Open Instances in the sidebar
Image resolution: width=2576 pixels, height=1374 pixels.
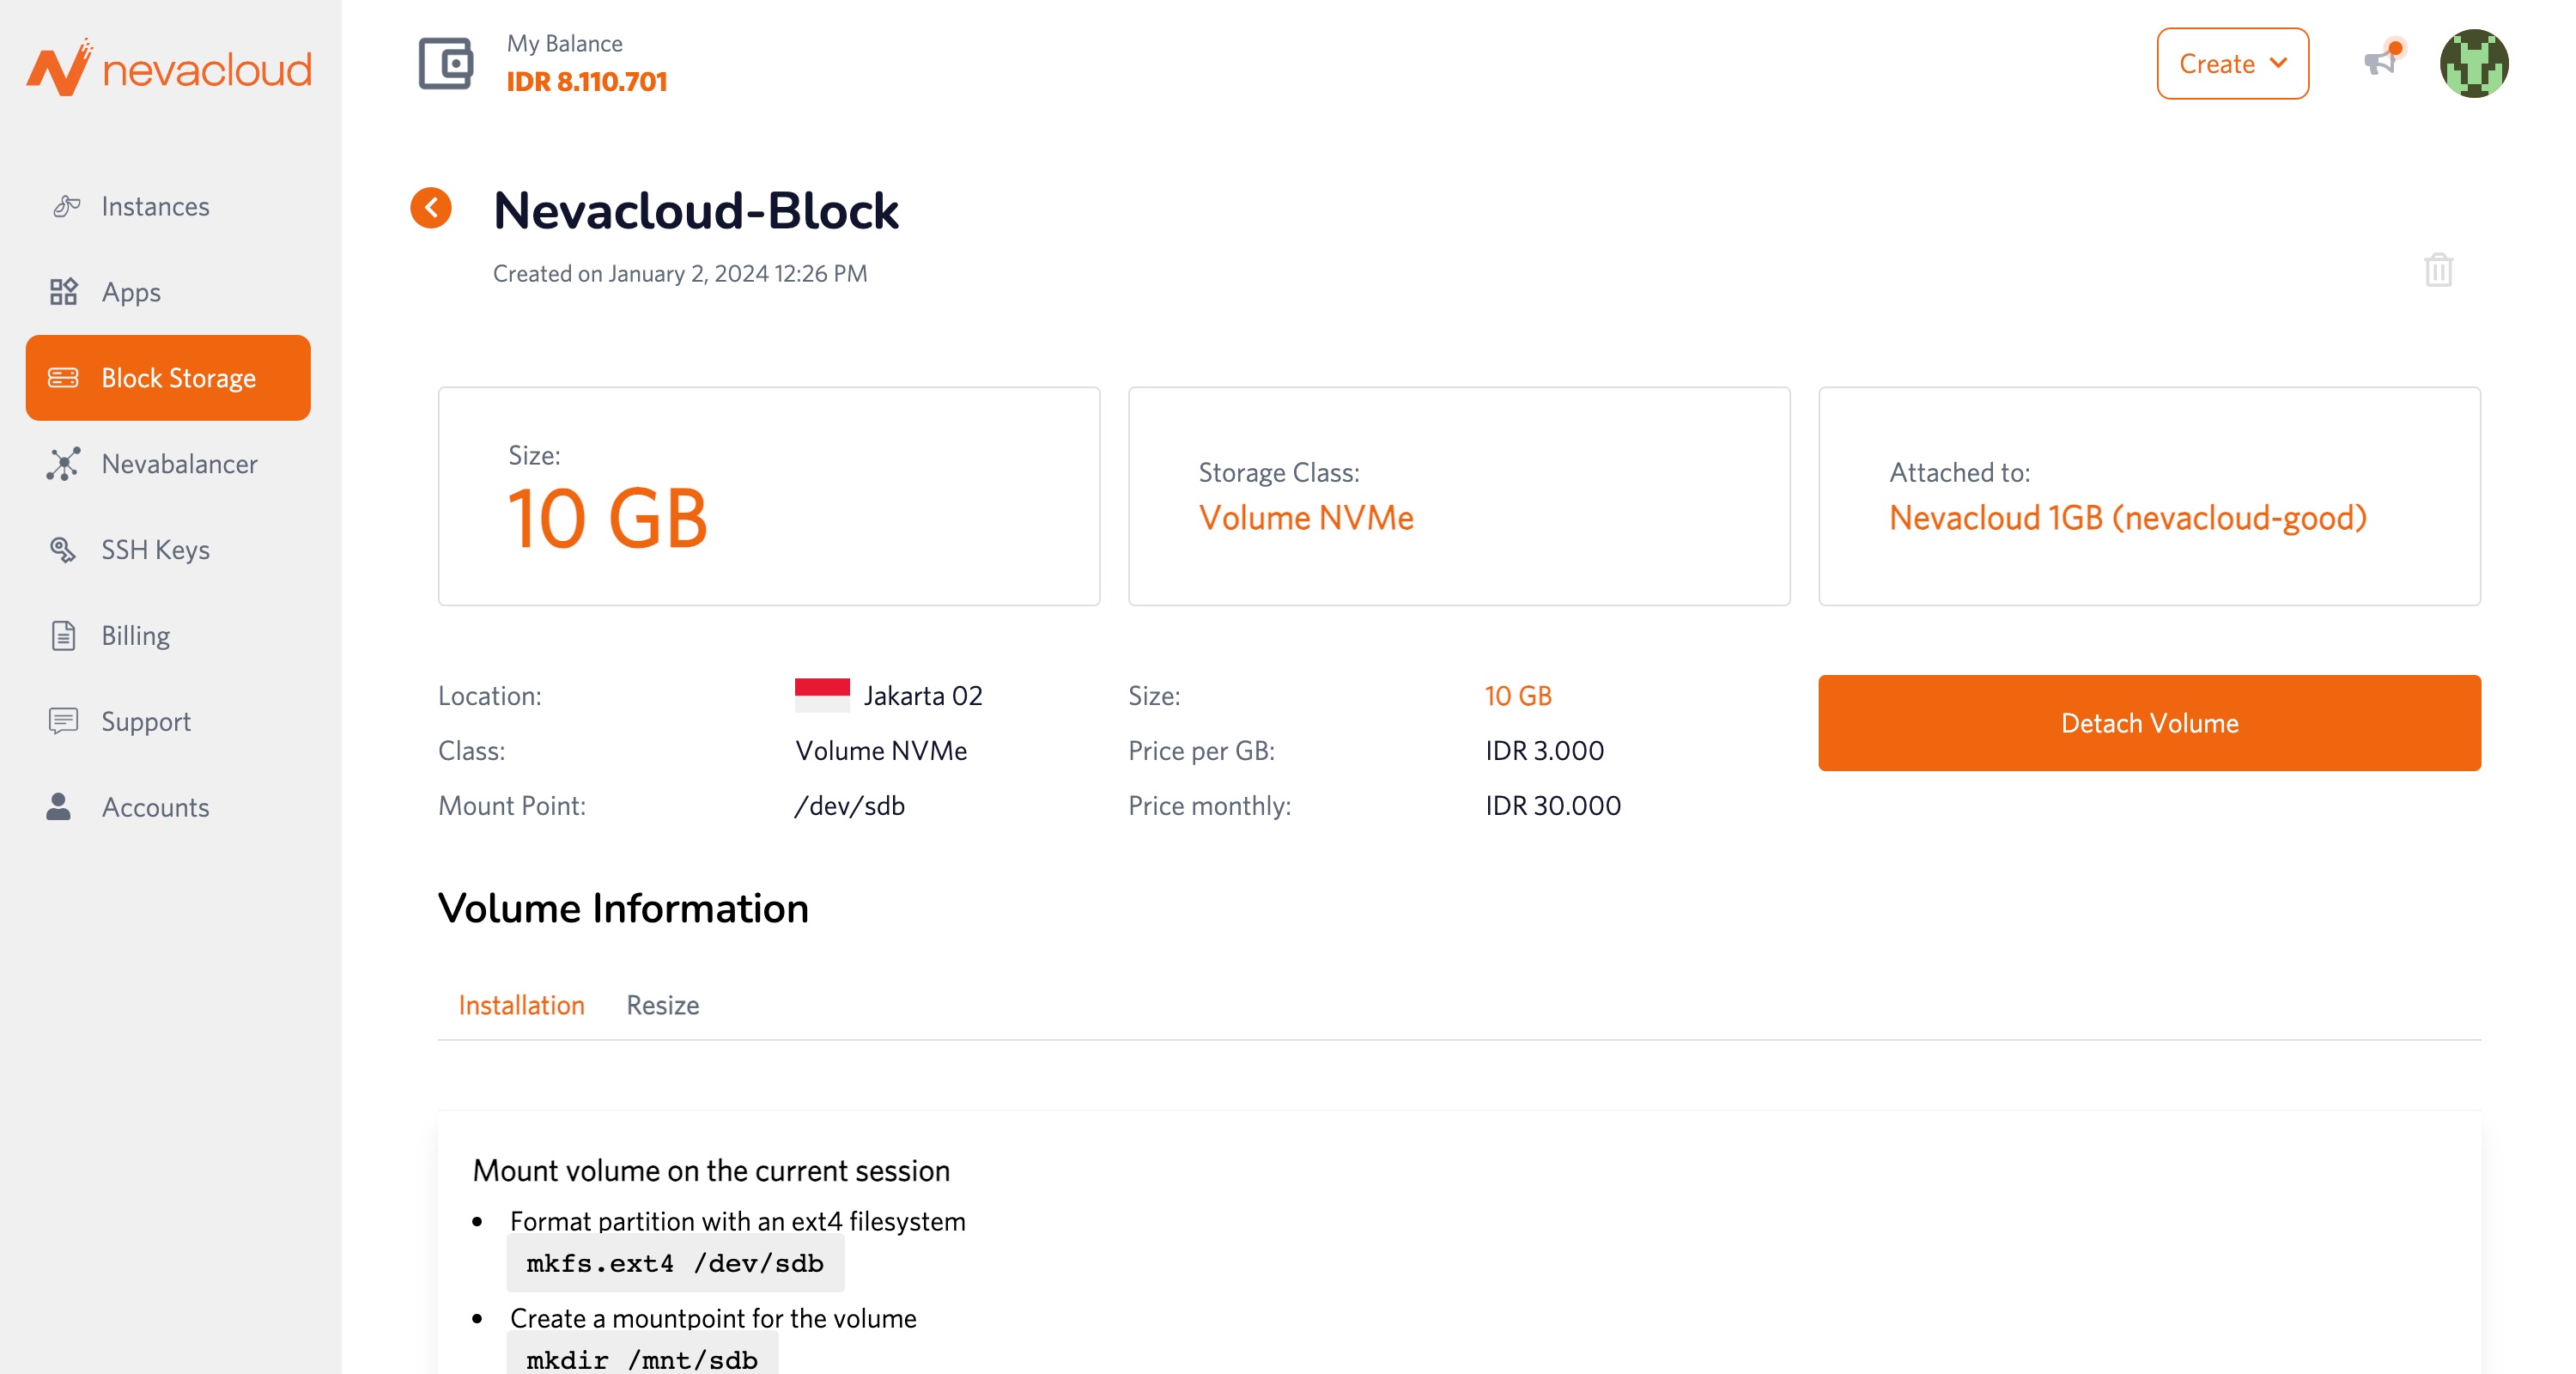coord(155,206)
